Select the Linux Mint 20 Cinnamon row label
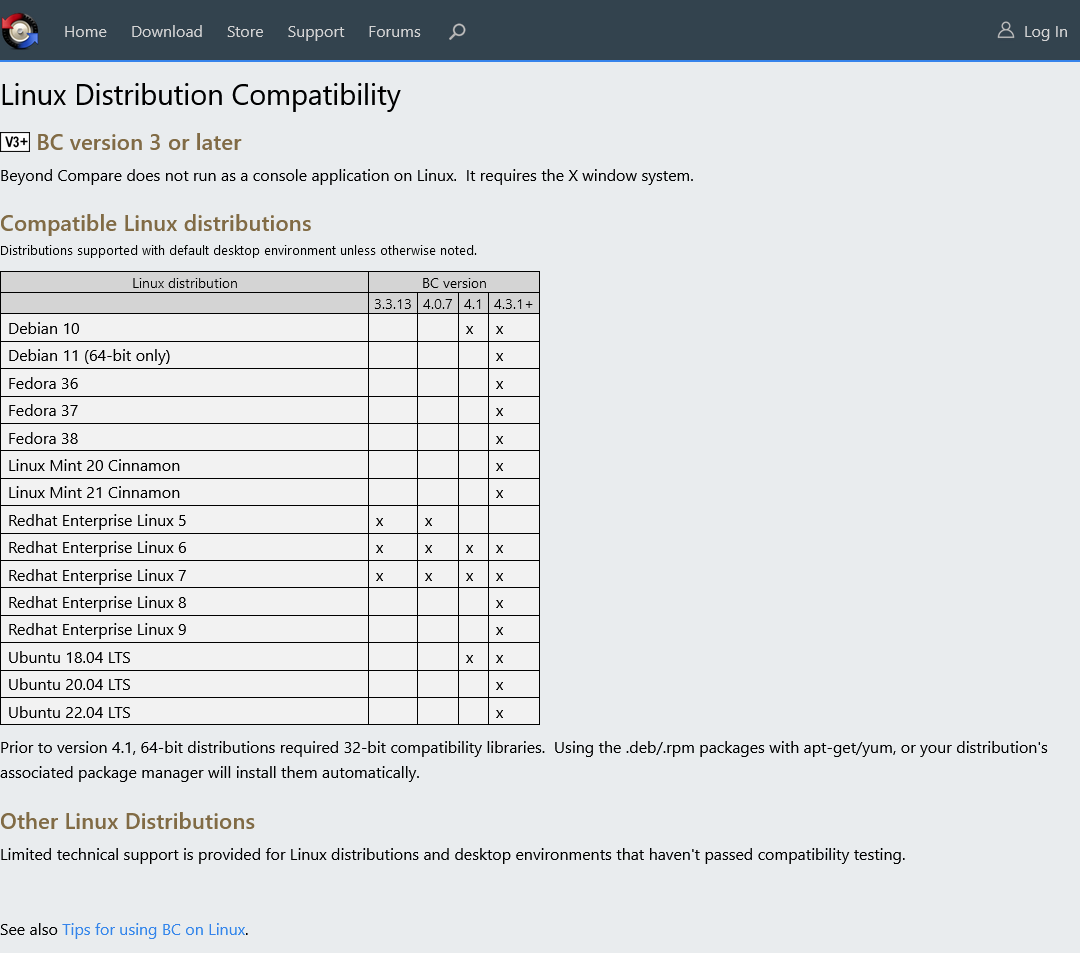Screen dimensions: 1080x953 click(94, 466)
